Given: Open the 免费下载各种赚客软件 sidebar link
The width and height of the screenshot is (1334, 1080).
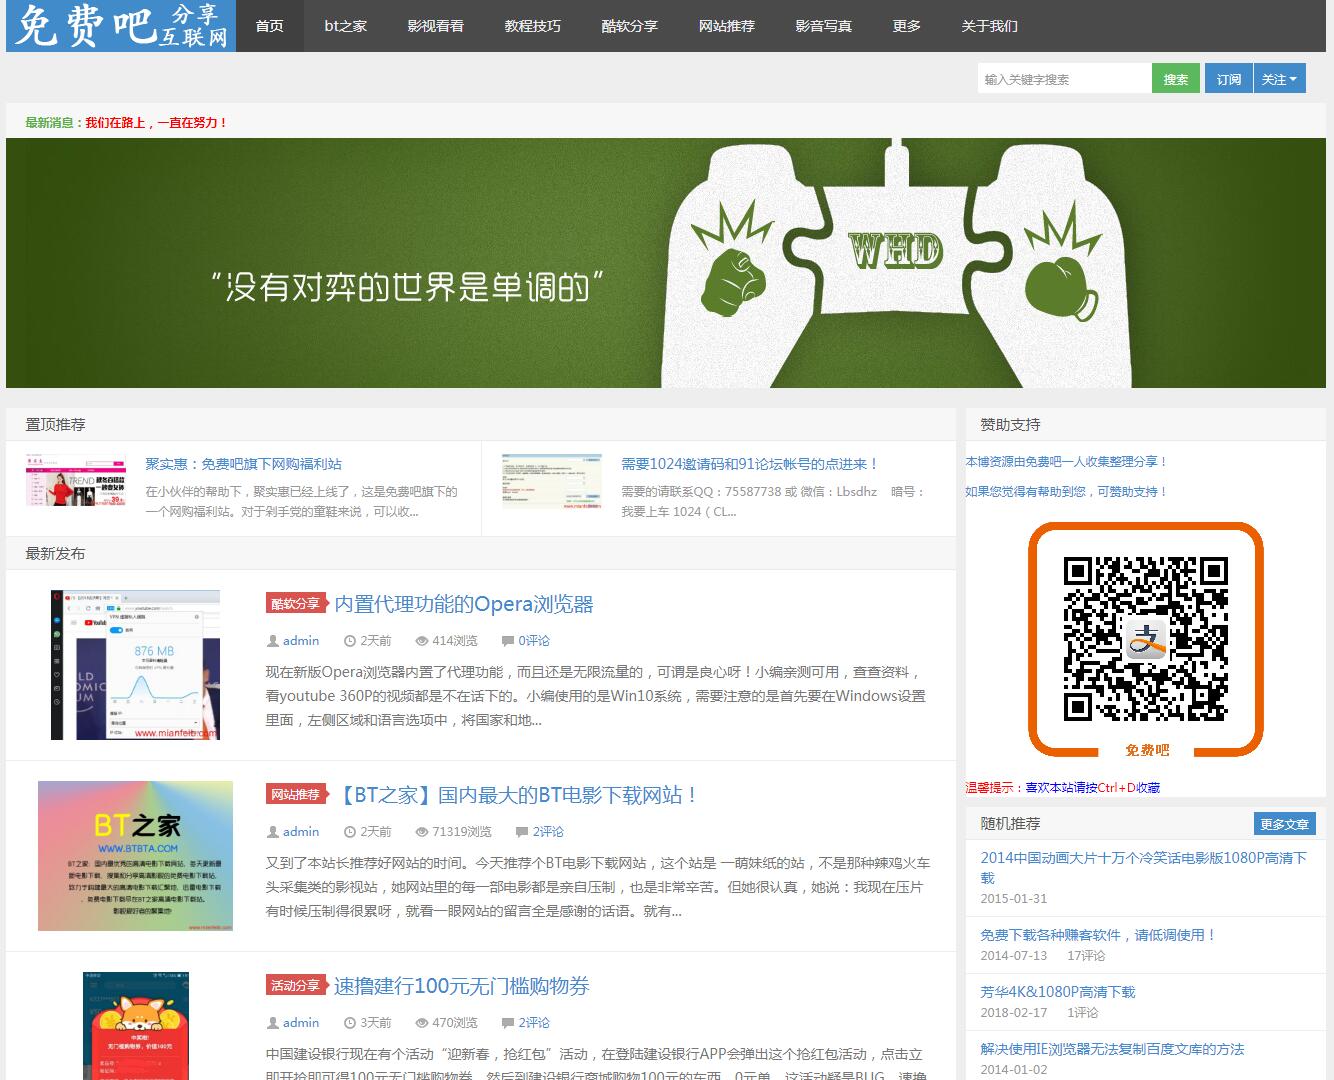Looking at the screenshot, I should 1098,935.
